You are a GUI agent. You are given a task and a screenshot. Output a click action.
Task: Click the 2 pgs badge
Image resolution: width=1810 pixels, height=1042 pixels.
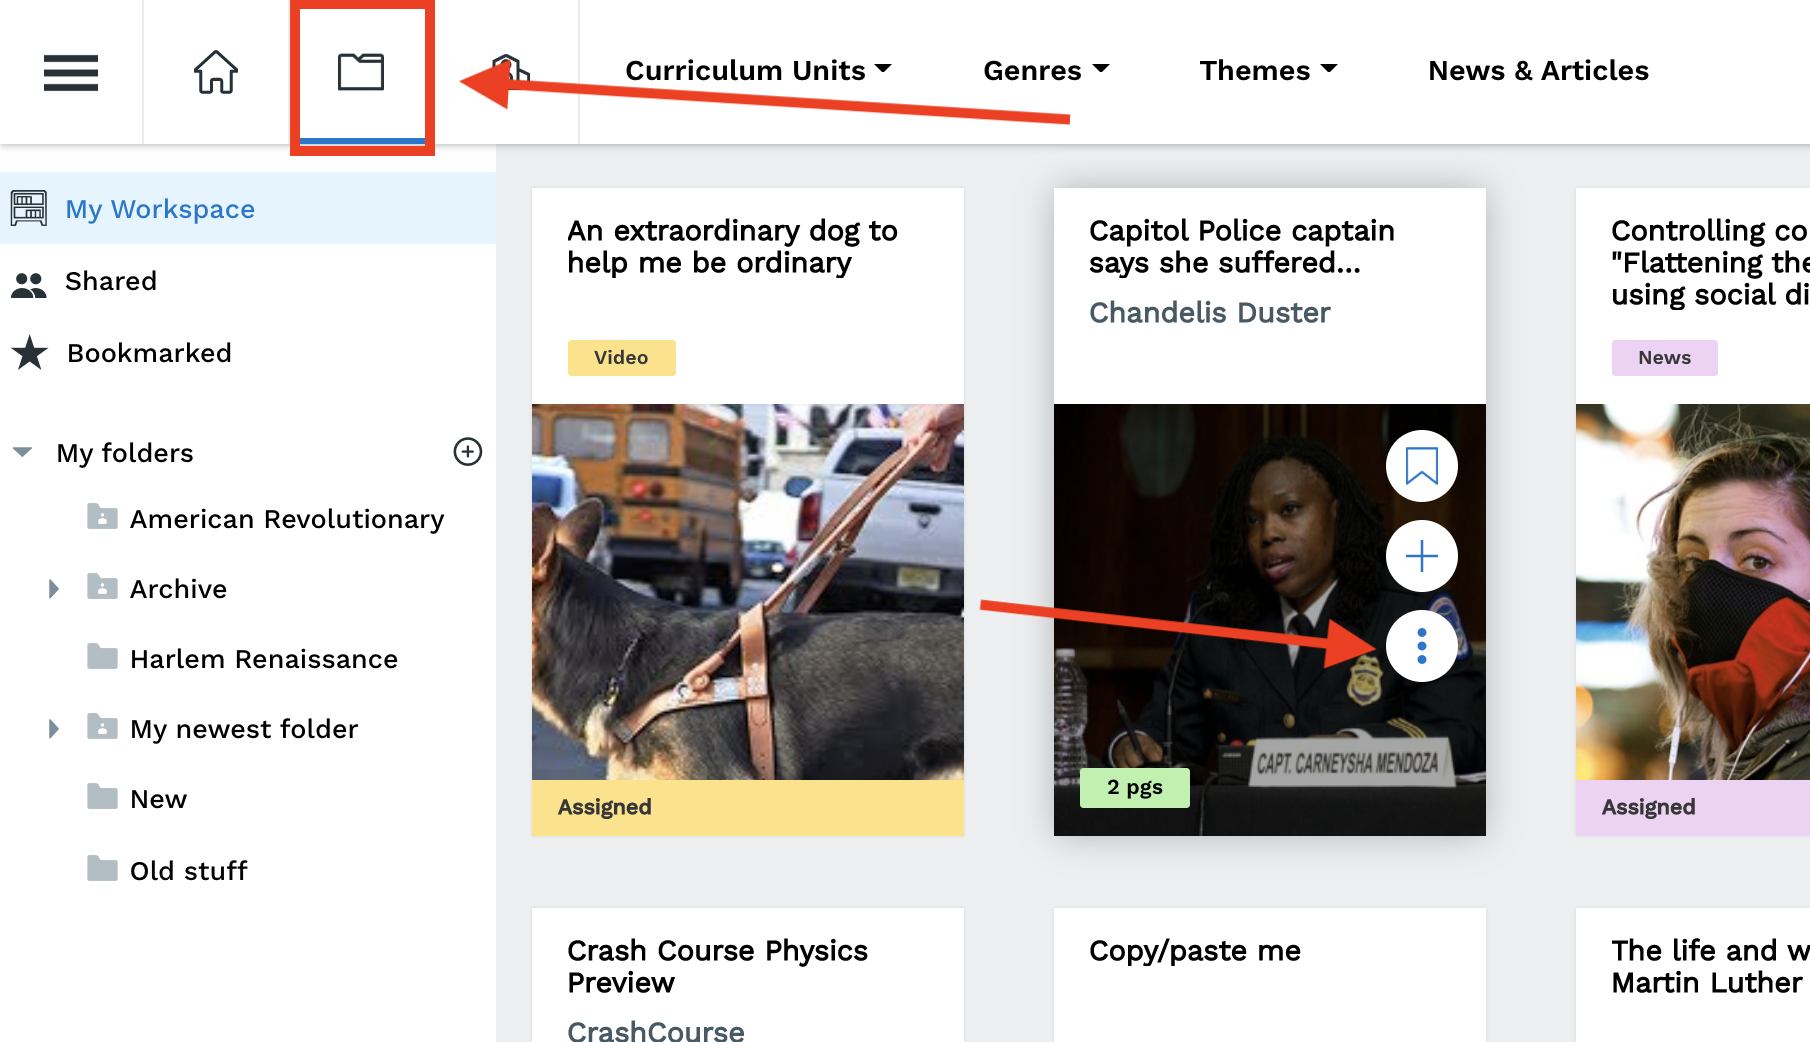(1134, 787)
